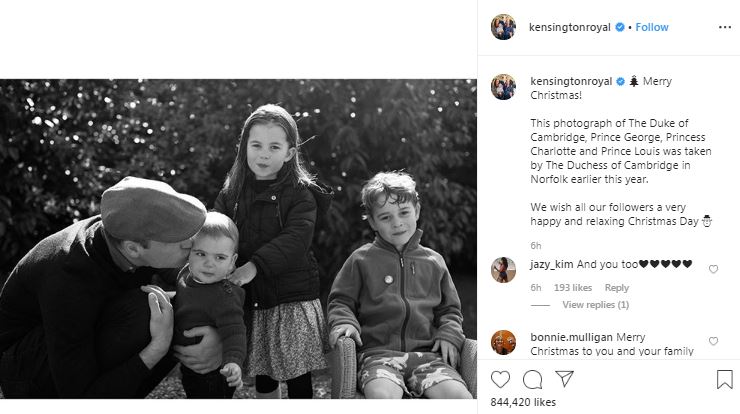Open three-dot more options menu
This screenshot has width=740, height=414.
725,27
